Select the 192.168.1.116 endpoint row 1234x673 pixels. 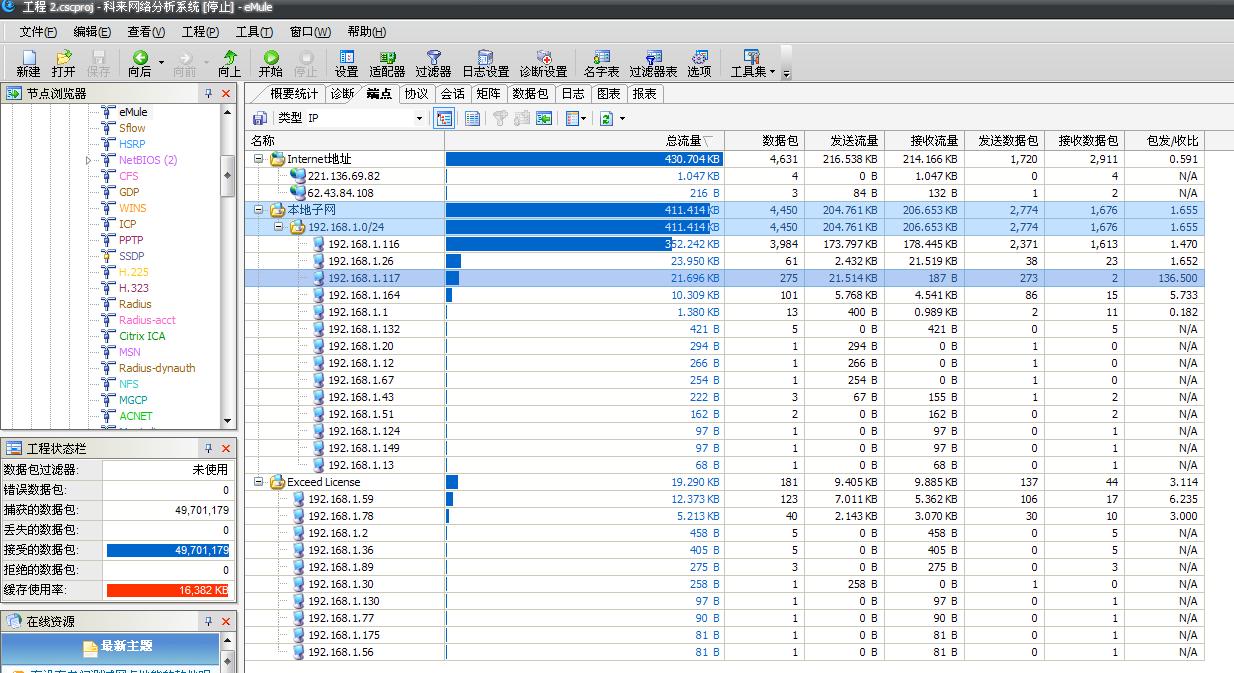[363, 244]
